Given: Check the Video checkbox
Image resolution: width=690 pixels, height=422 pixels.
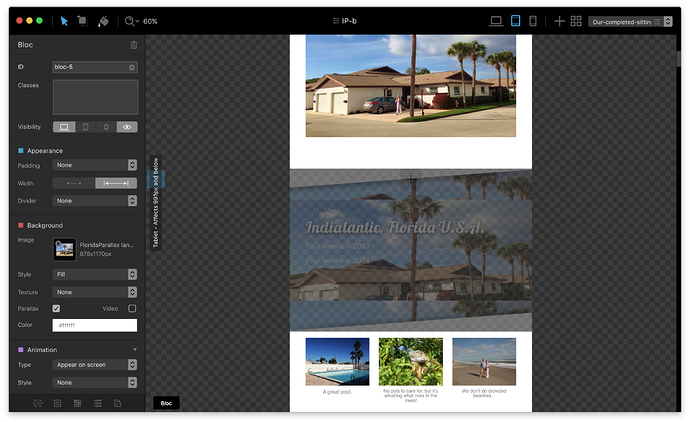Looking at the screenshot, I should [132, 308].
